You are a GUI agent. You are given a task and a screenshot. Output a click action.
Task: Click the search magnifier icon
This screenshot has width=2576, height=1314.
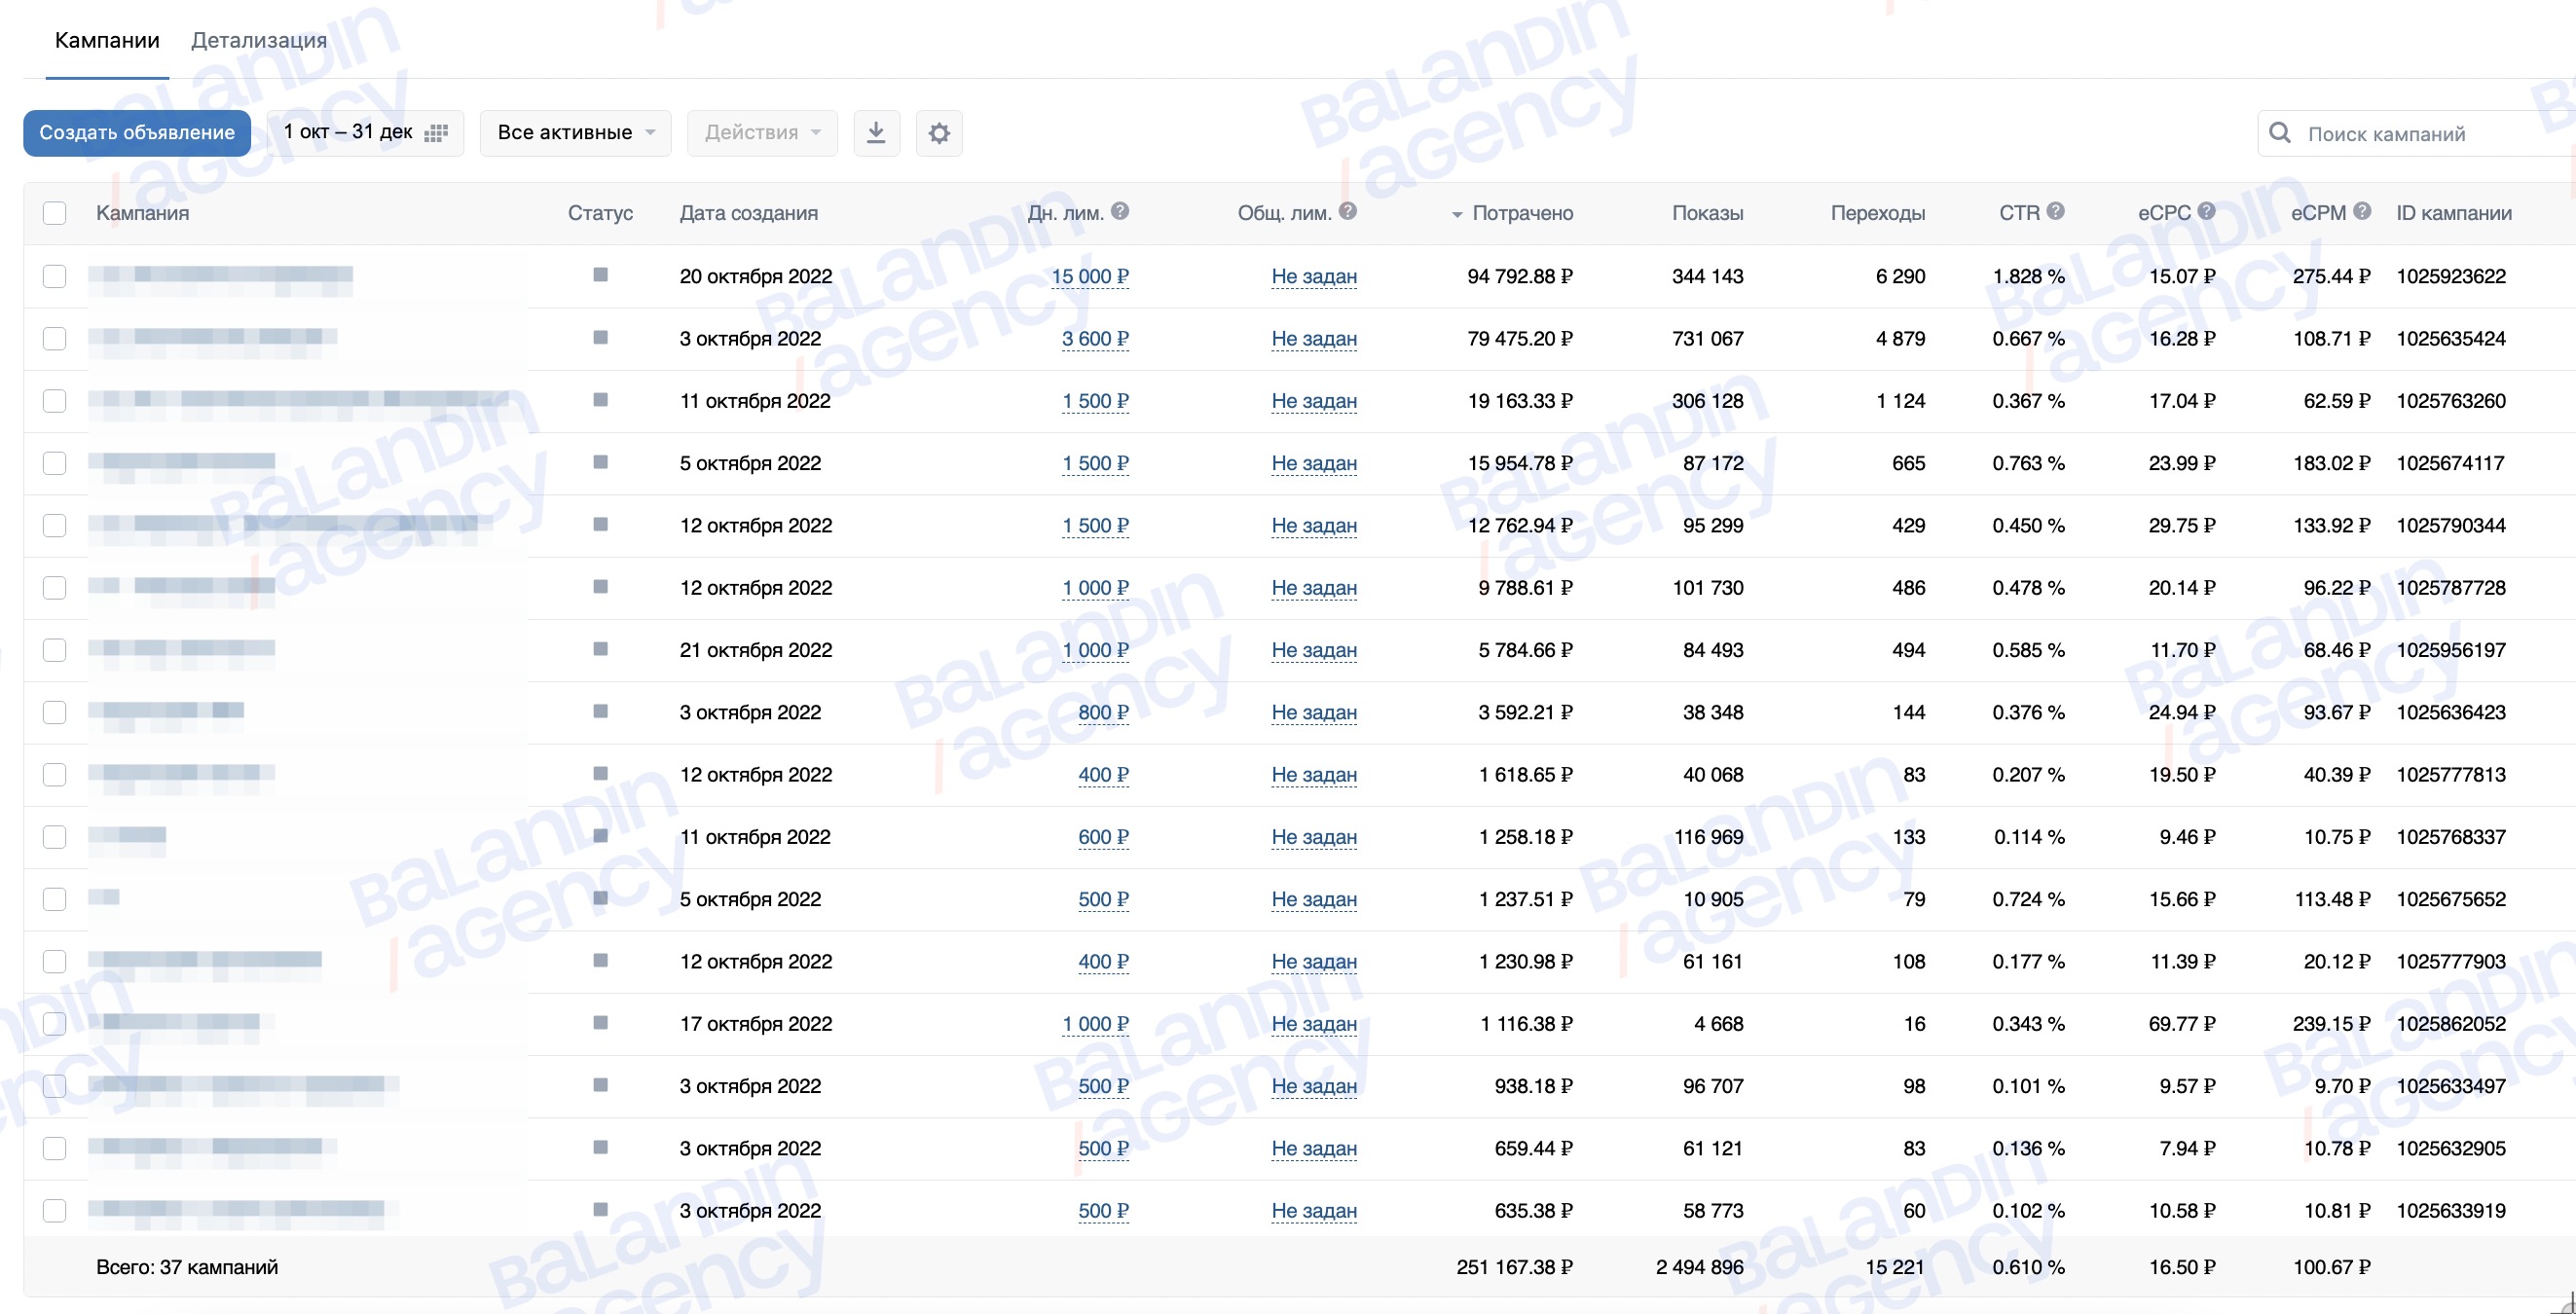tap(2280, 133)
